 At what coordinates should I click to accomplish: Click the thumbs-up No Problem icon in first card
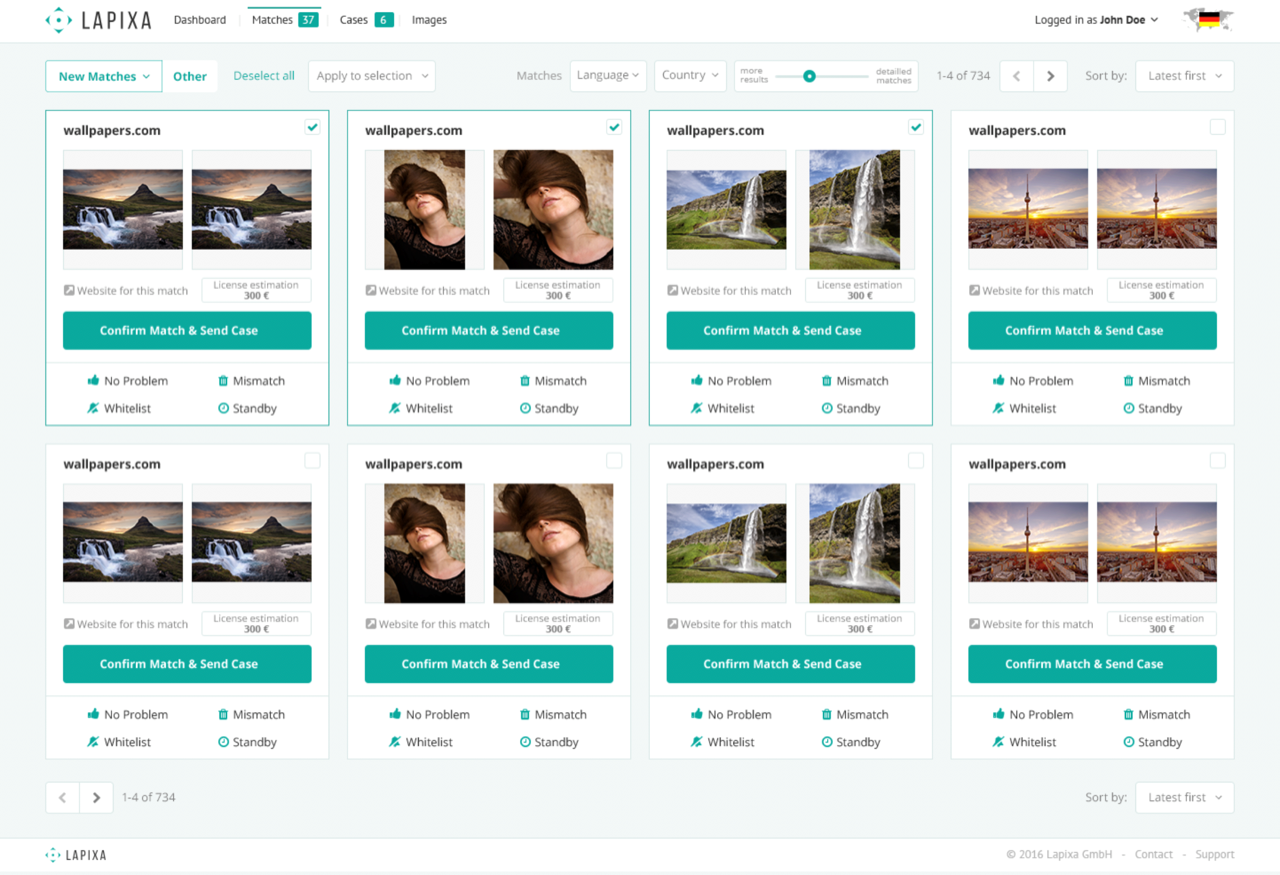point(94,381)
